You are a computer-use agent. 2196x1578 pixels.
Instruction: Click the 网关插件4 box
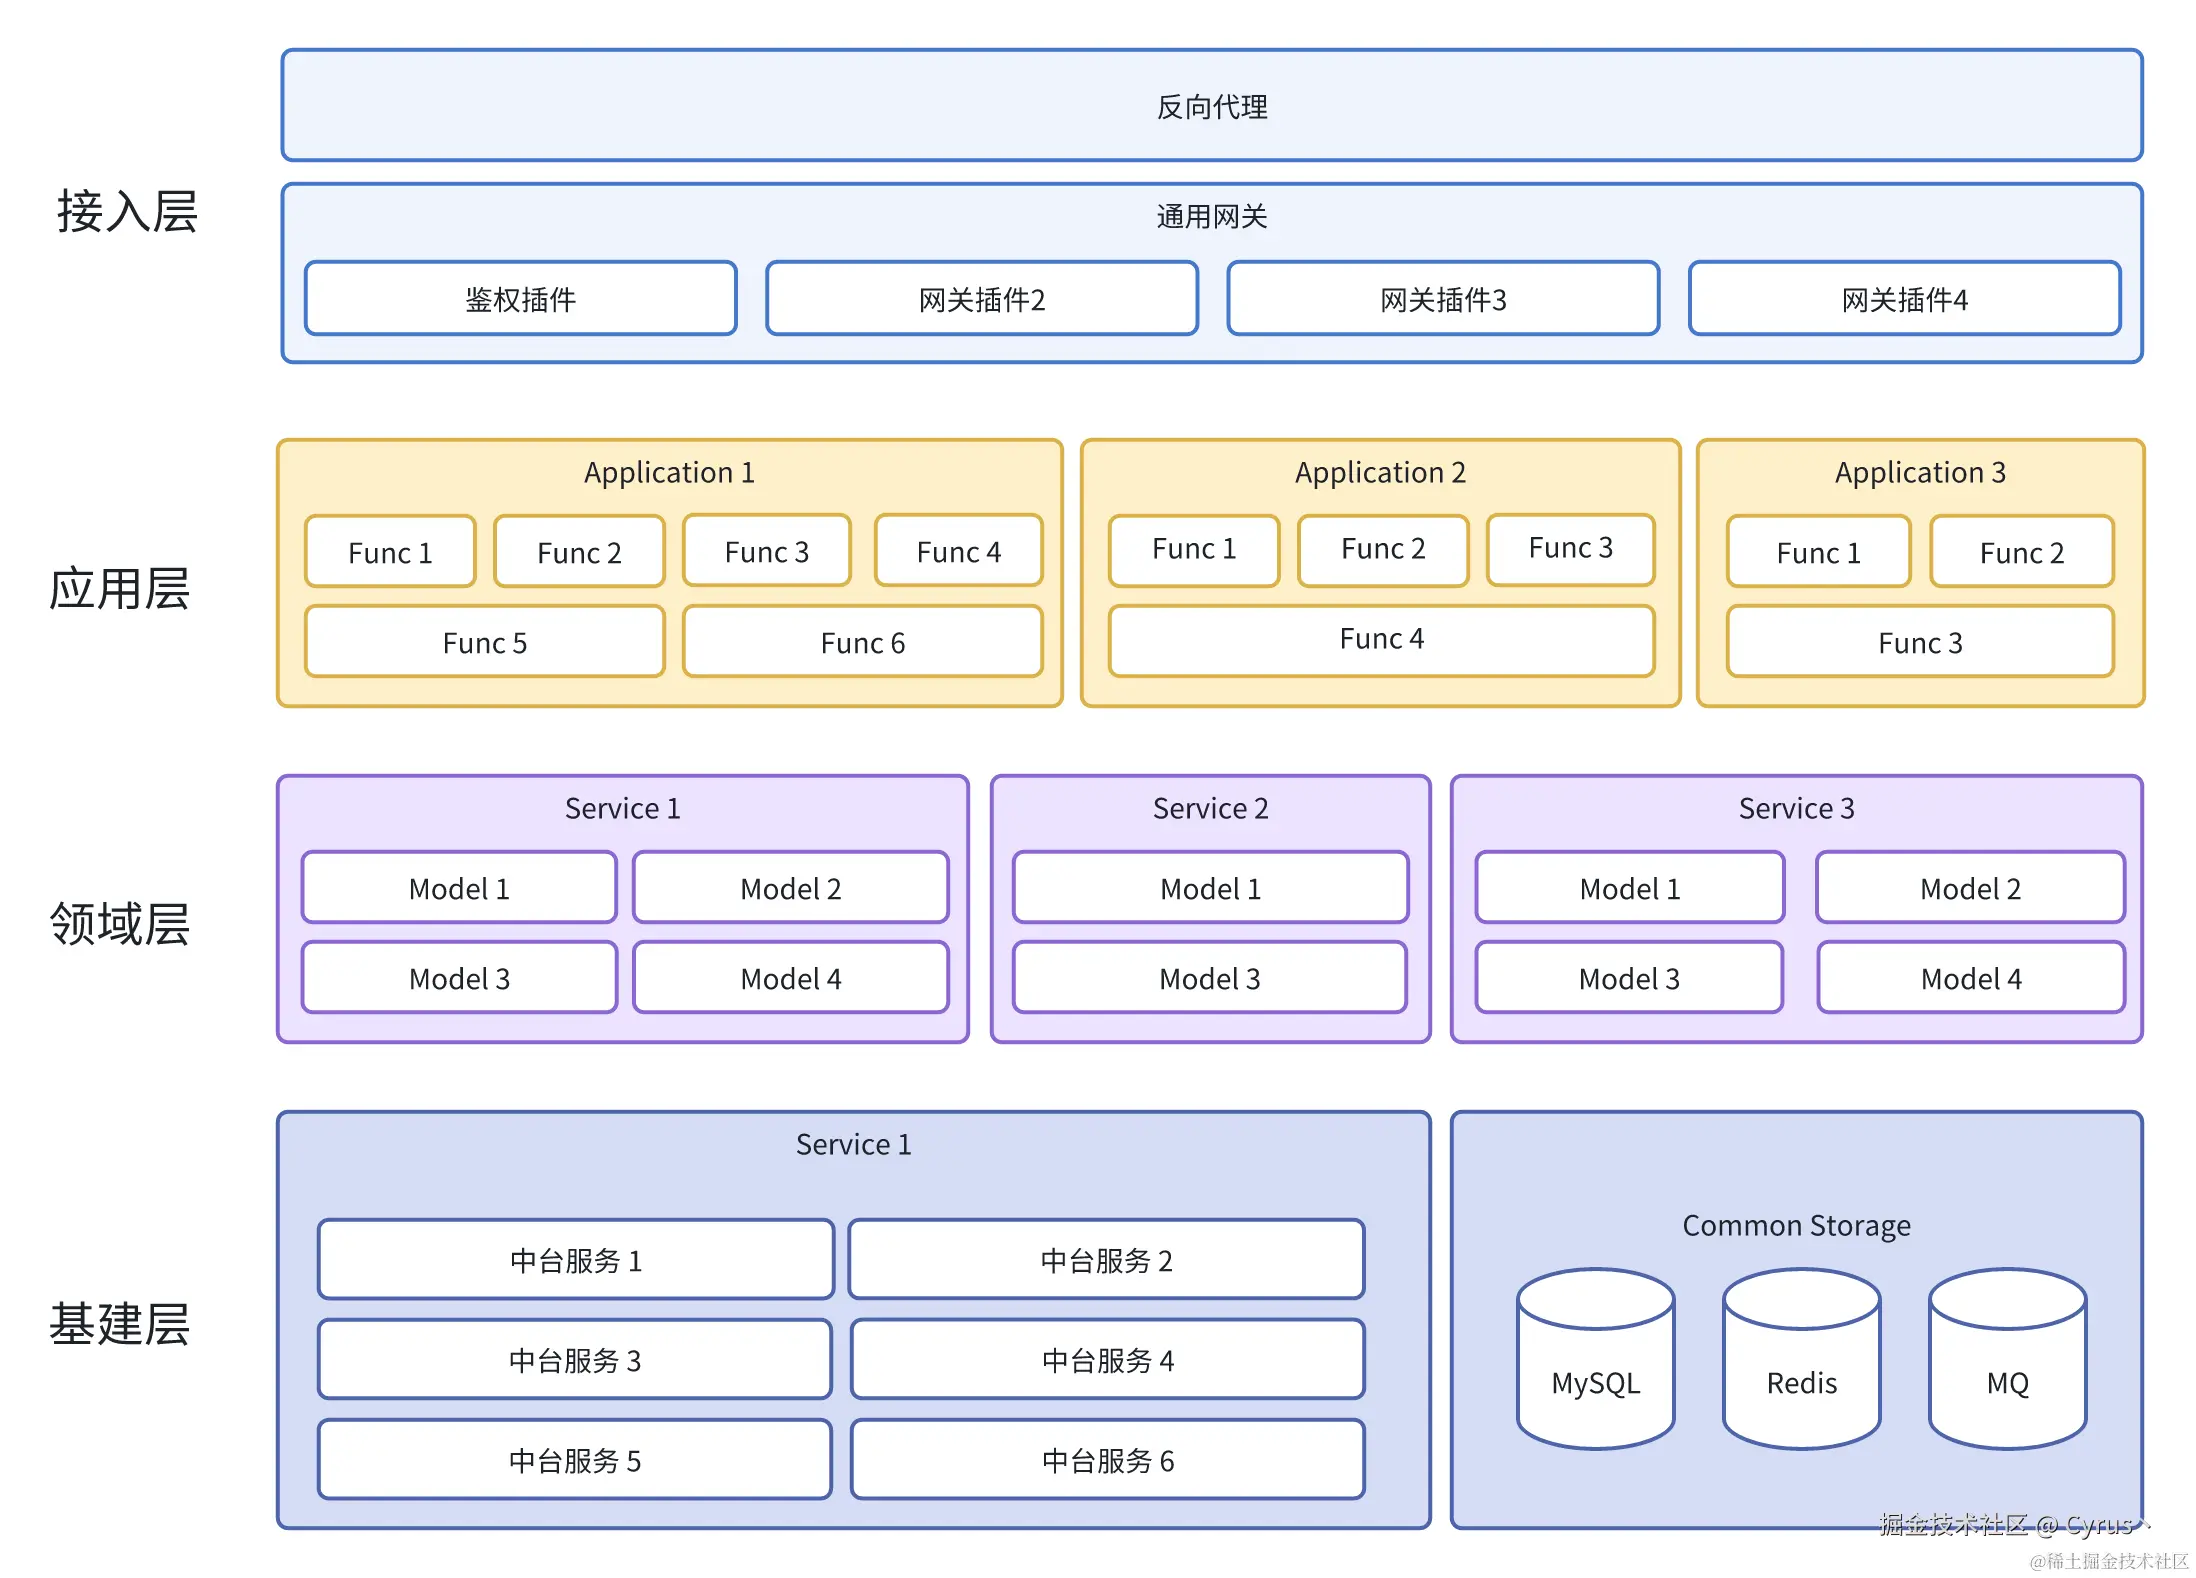1904,299
